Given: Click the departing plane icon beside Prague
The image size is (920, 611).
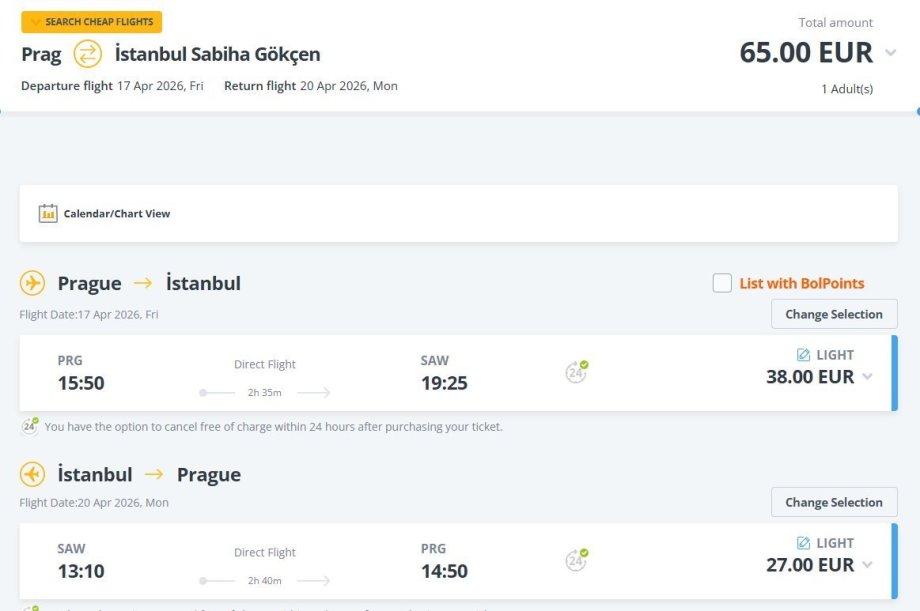Looking at the screenshot, I should 33,283.
